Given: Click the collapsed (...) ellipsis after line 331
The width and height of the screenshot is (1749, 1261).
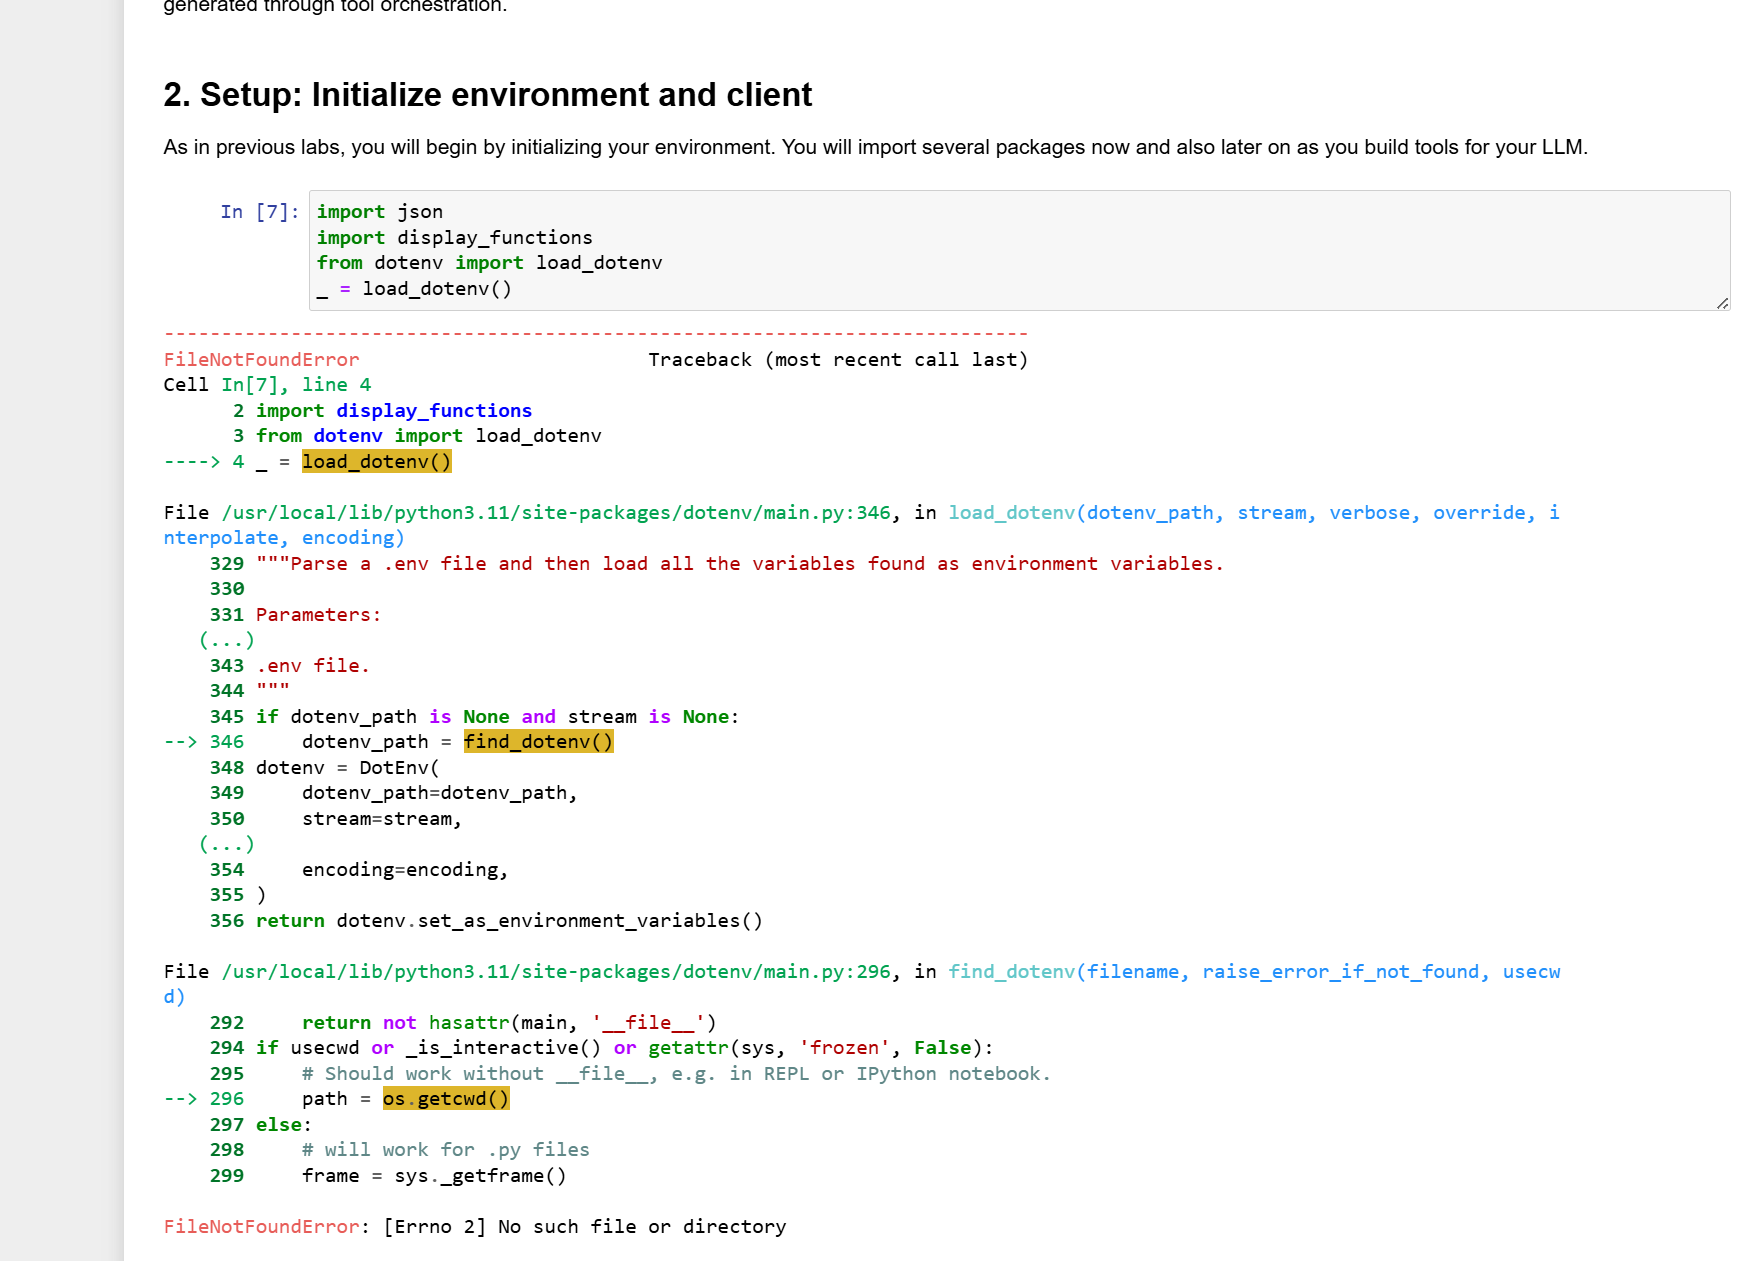Looking at the screenshot, I should tap(226, 640).
